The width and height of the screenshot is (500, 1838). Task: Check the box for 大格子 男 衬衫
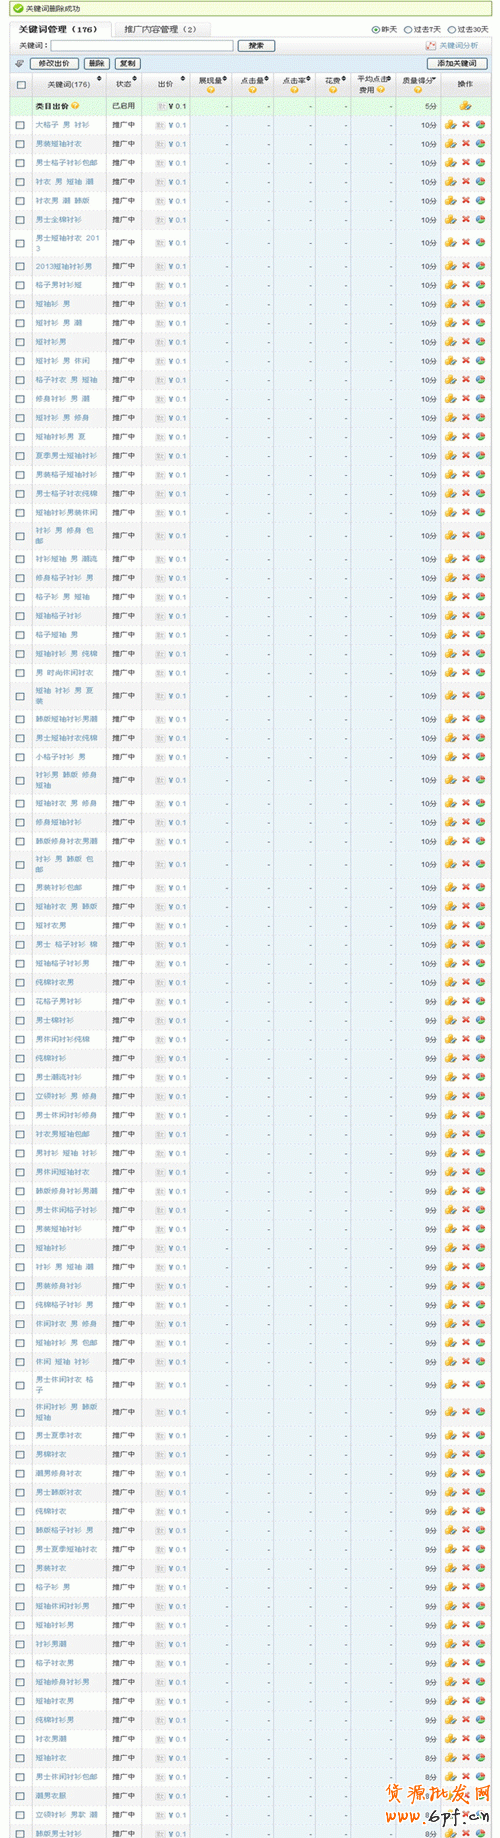(20, 125)
